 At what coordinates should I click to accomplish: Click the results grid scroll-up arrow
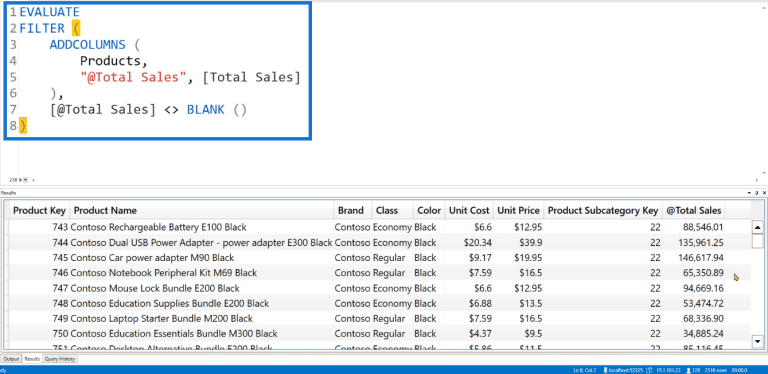click(757, 228)
